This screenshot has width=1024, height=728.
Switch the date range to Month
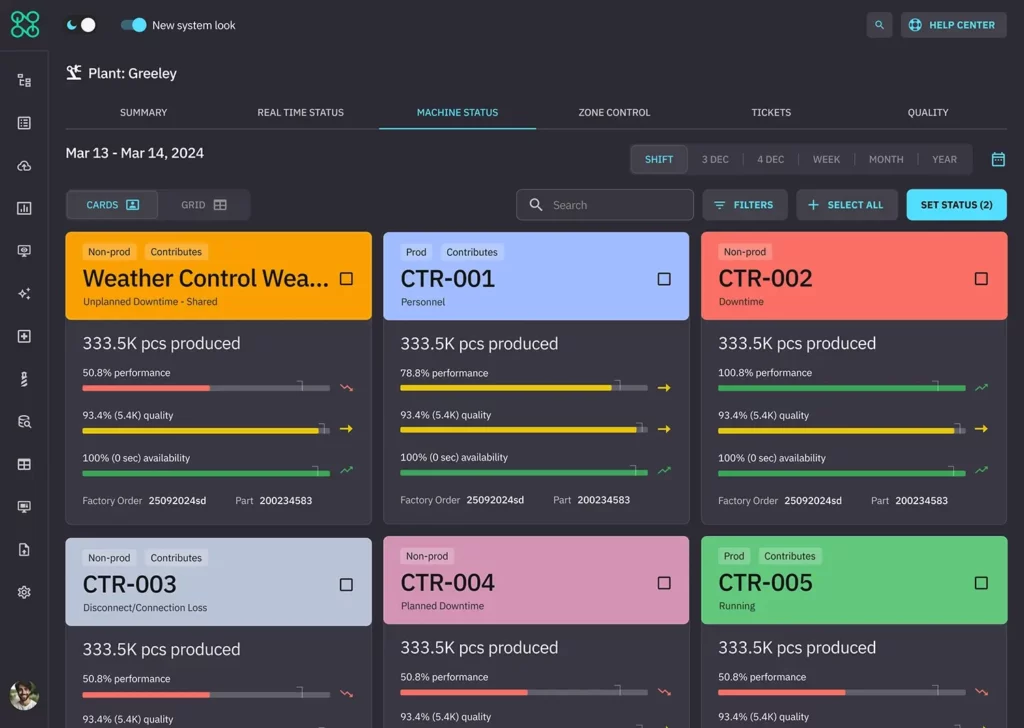pyautogui.click(x=885, y=160)
